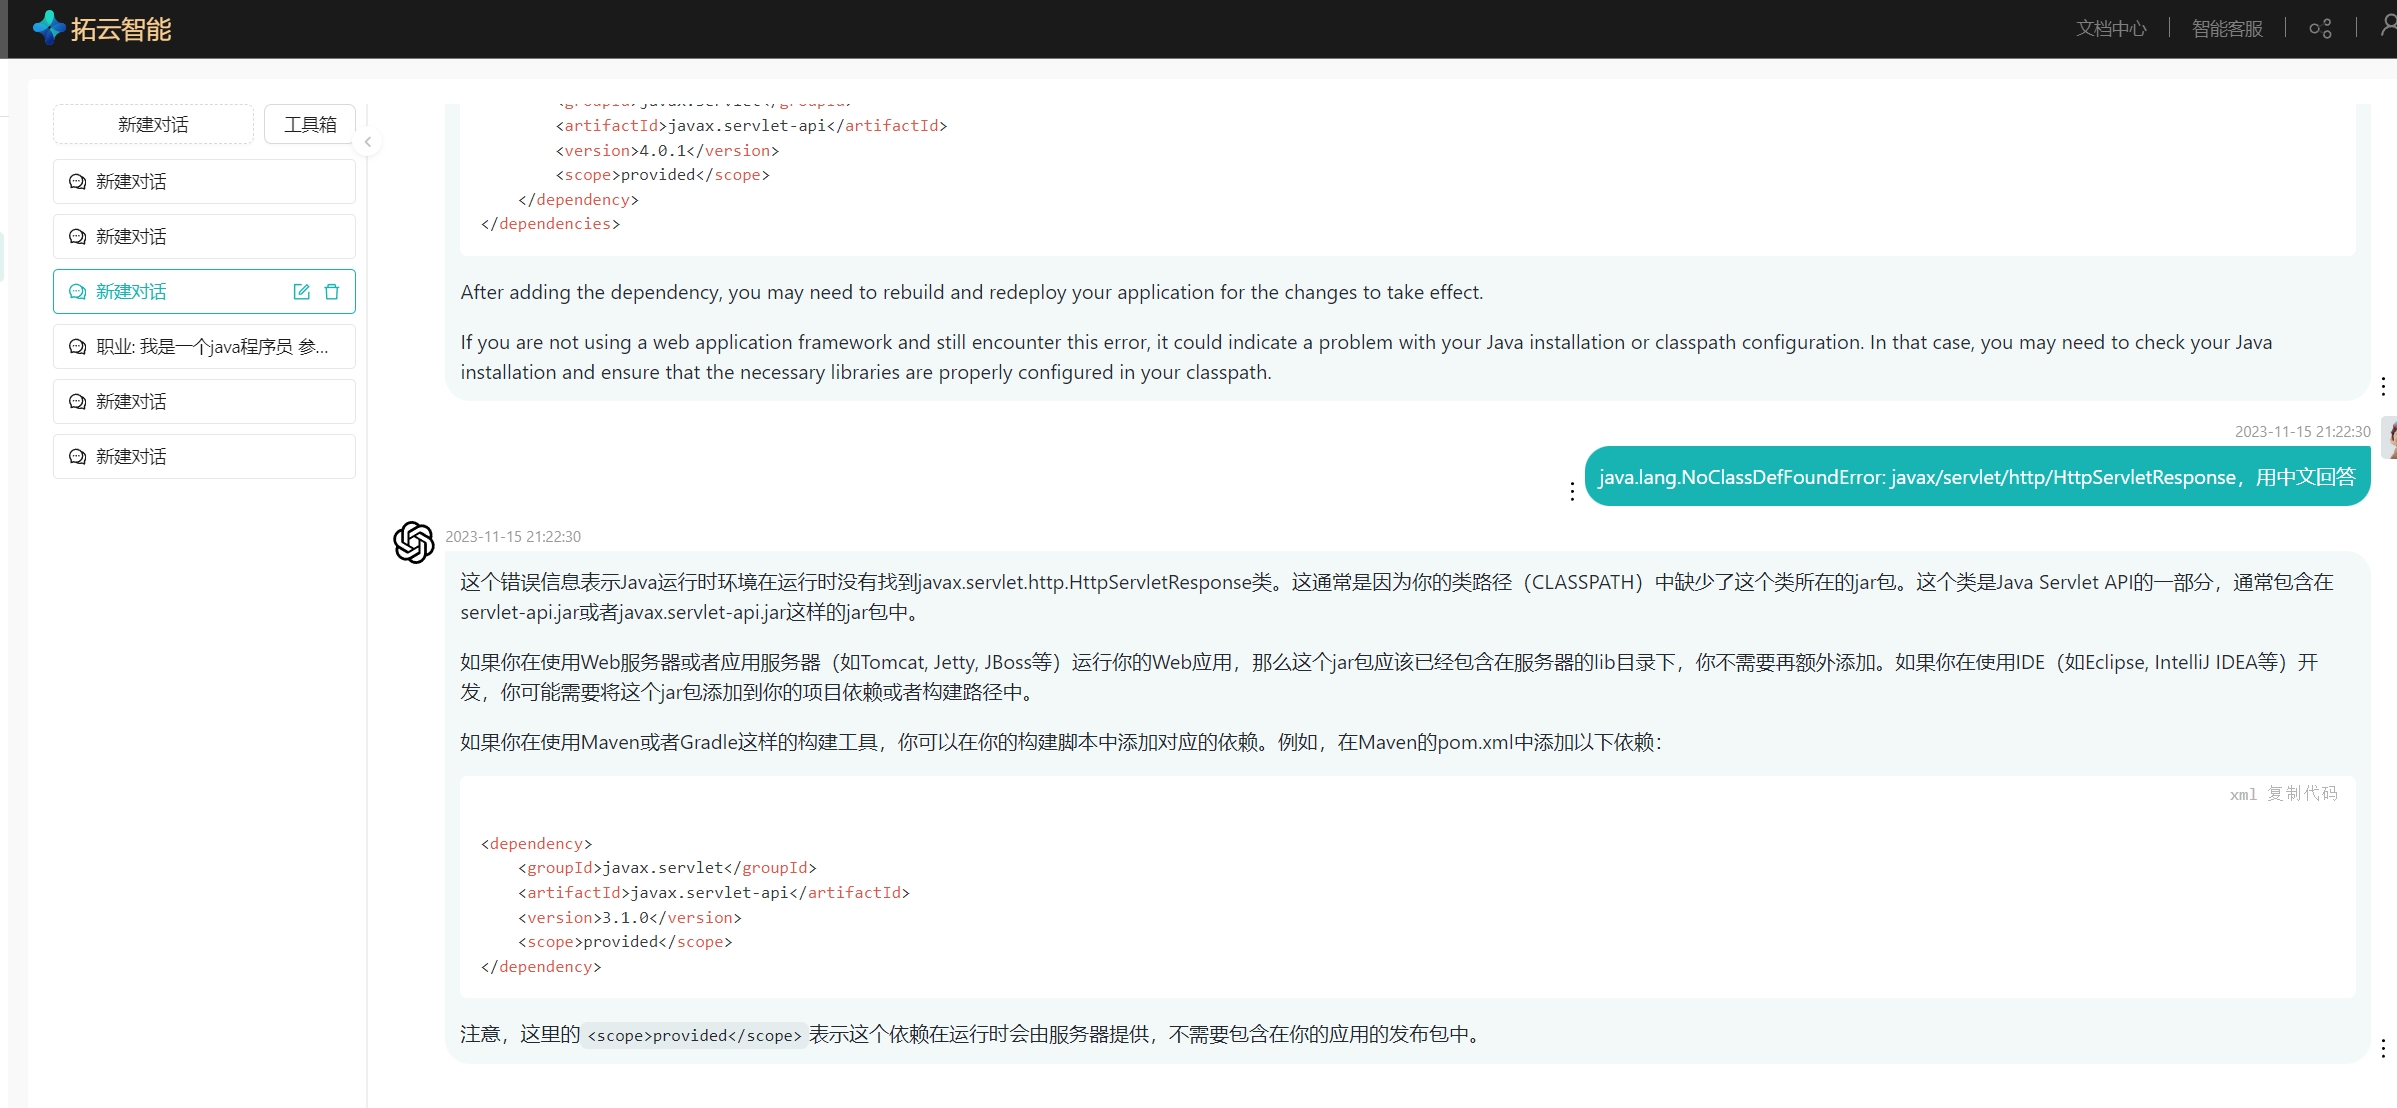Click the user avatar beside sent message

coord(2389,438)
